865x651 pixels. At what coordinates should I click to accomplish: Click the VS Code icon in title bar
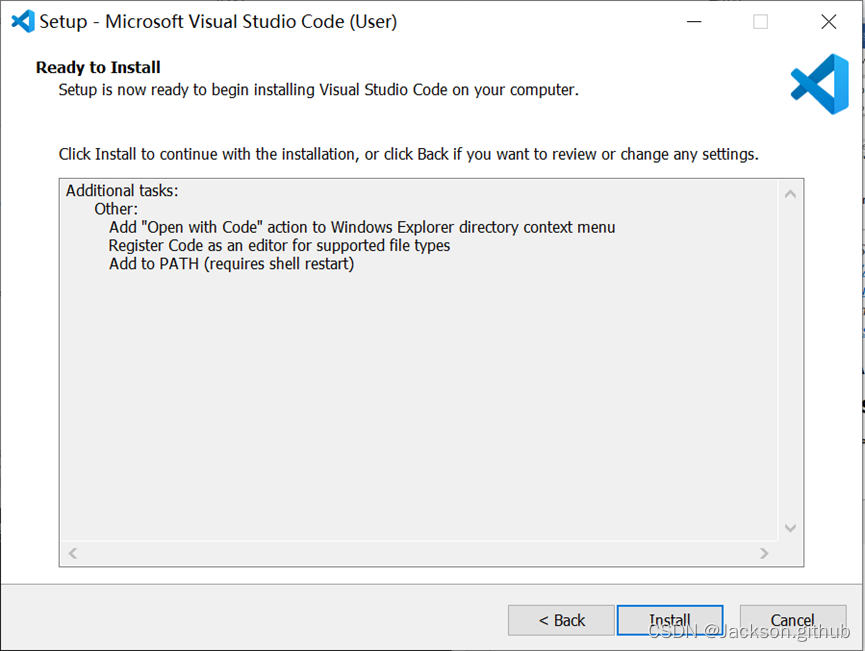[x=23, y=21]
